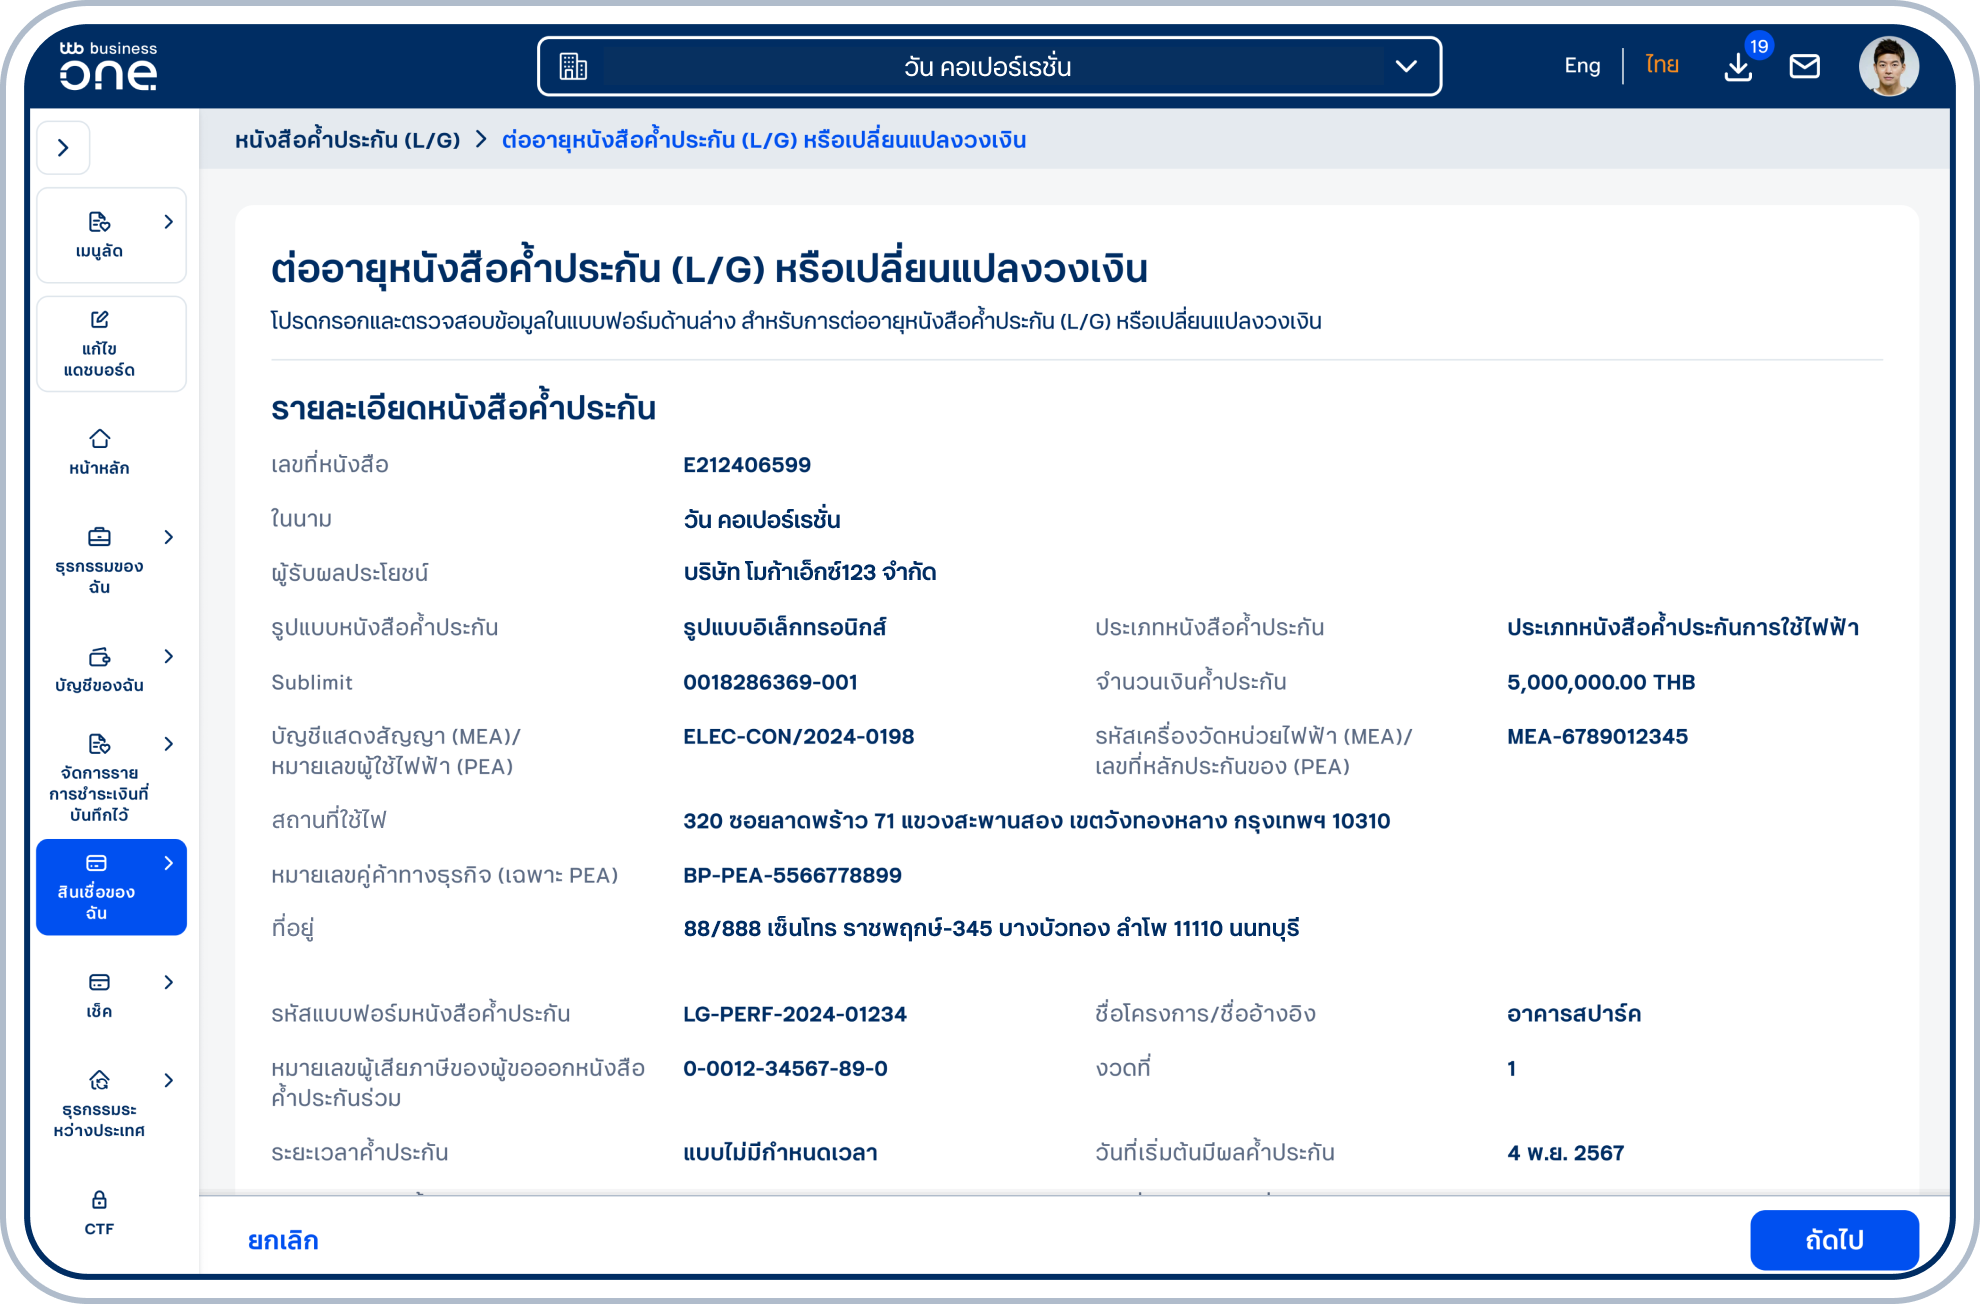
Task: Expand ธุรกรรมระหว่างประเทศ sidebar chevron
Action: pos(168,1080)
